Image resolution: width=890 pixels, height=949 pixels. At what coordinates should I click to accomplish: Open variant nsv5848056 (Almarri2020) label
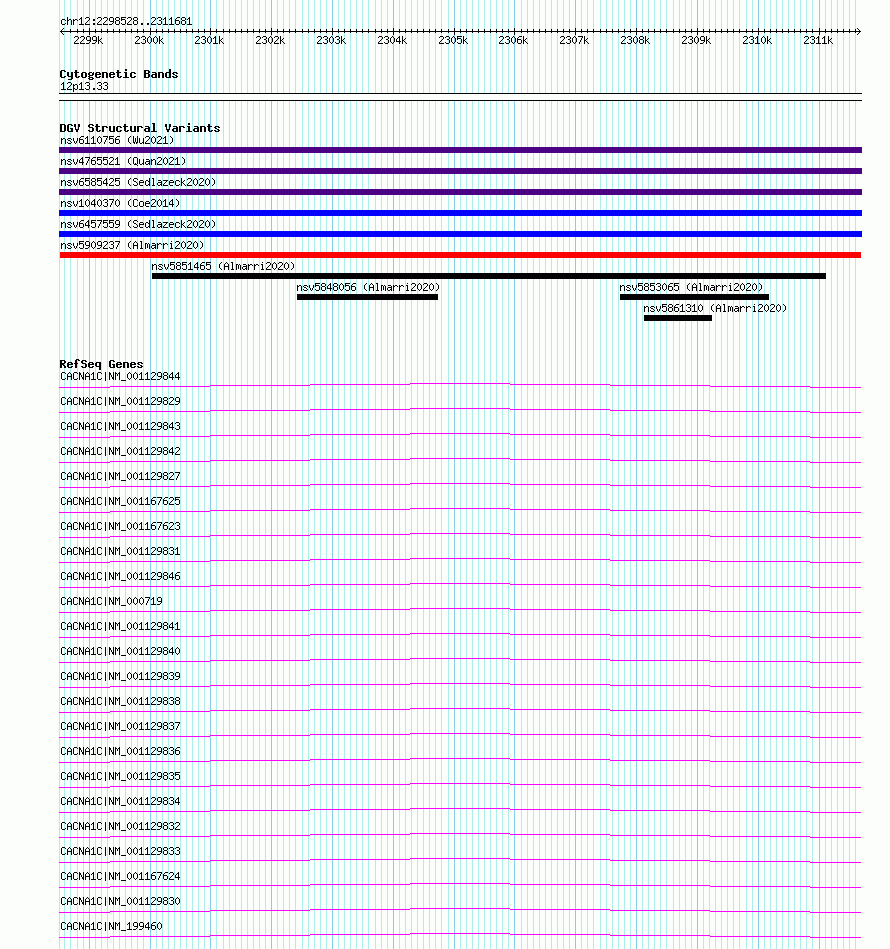[x=368, y=287]
